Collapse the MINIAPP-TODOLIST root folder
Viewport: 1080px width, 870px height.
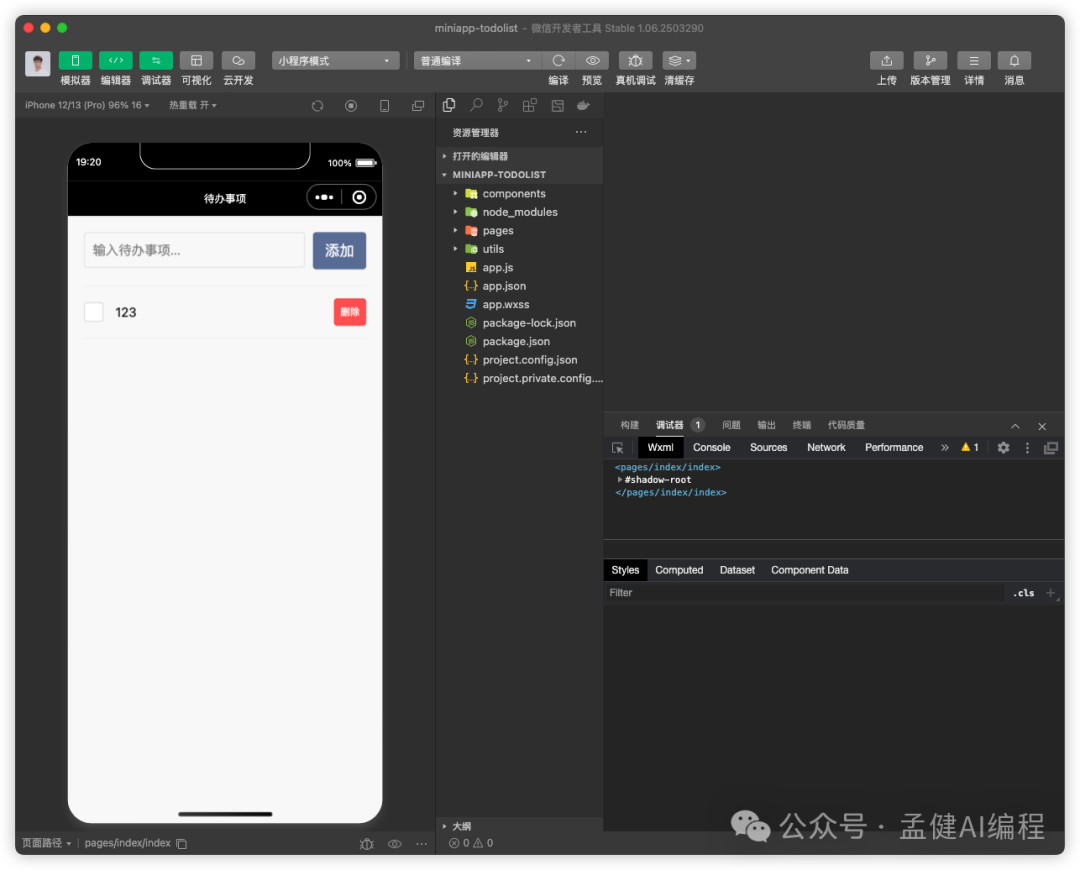520,175
